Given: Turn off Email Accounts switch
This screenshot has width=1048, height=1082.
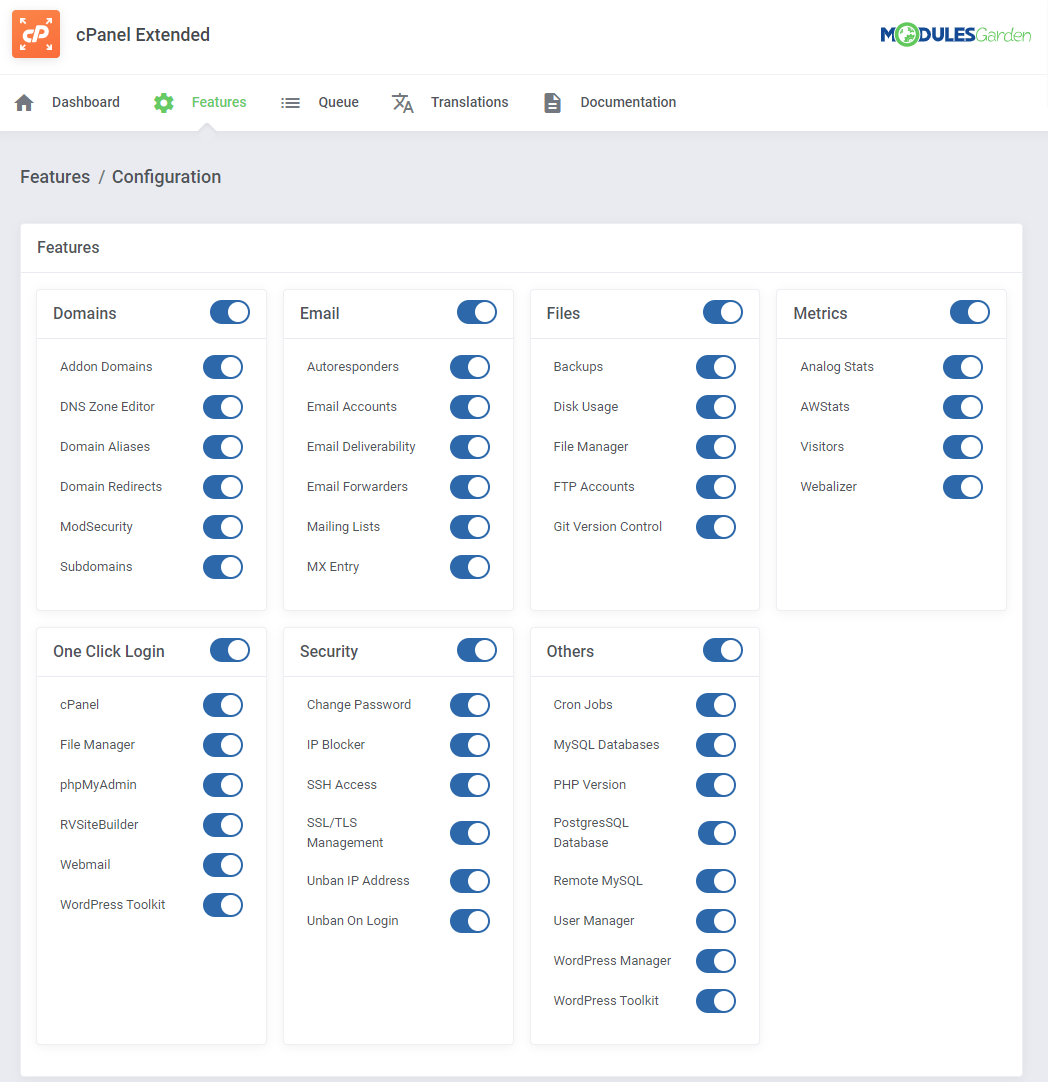Looking at the screenshot, I should coord(470,407).
